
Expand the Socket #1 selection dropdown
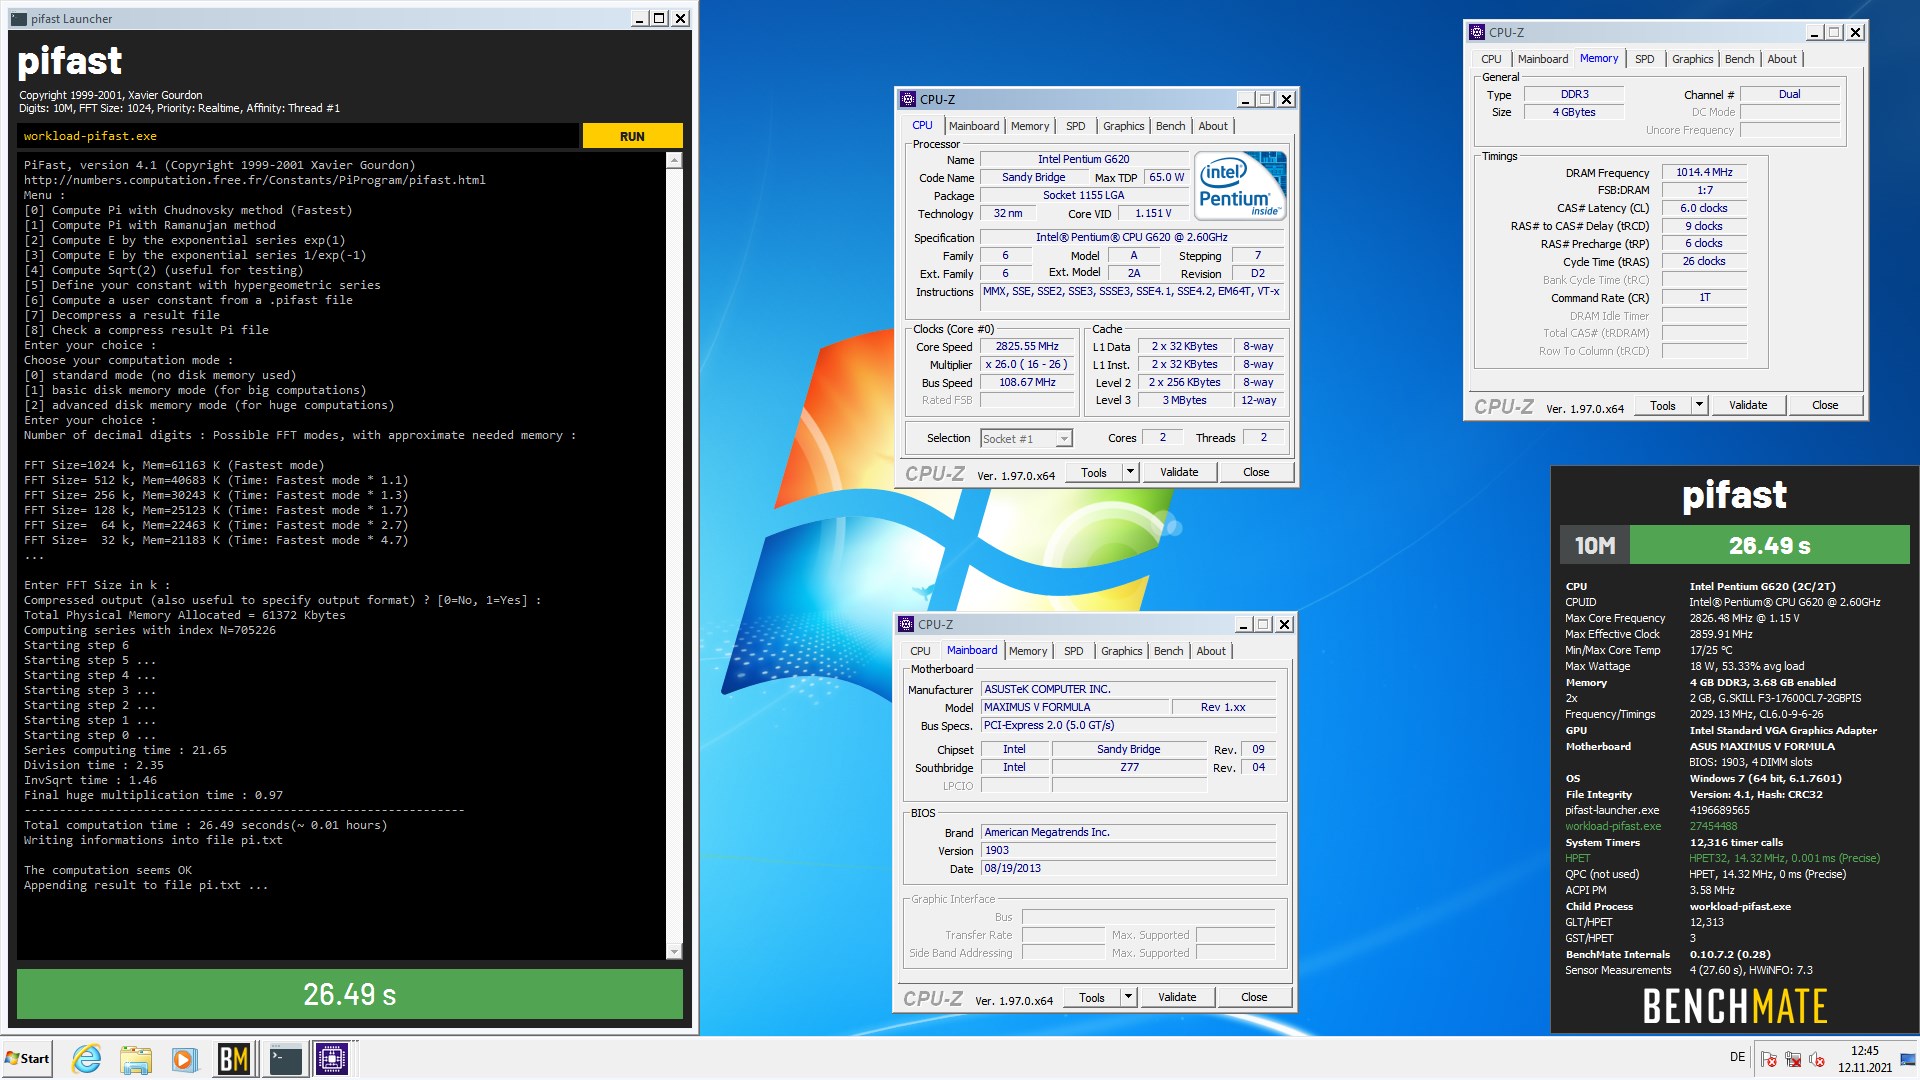(1064, 439)
